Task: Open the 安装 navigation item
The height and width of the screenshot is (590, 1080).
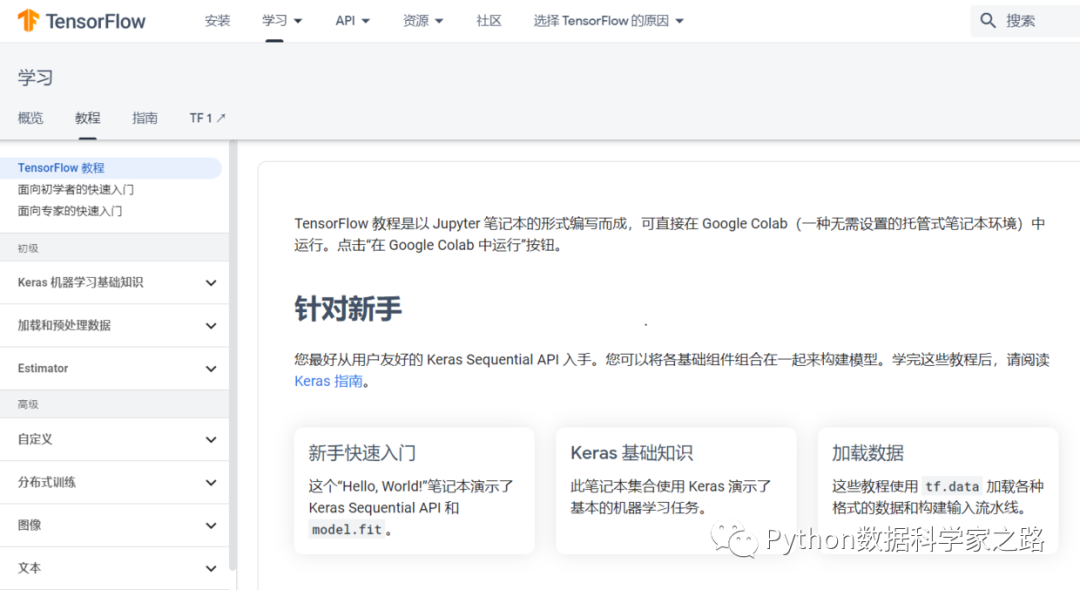Action: coord(217,21)
